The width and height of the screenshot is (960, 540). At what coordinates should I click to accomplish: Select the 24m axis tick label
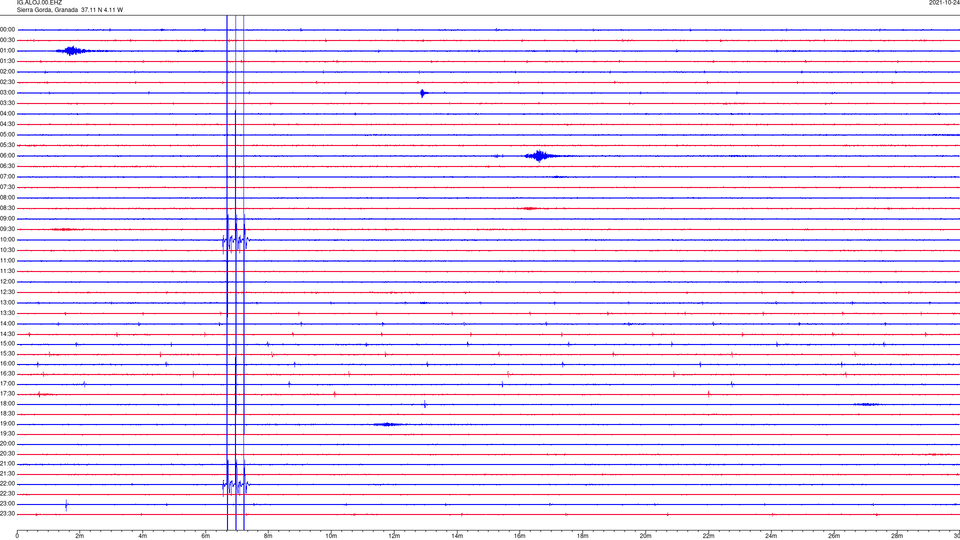(x=771, y=536)
